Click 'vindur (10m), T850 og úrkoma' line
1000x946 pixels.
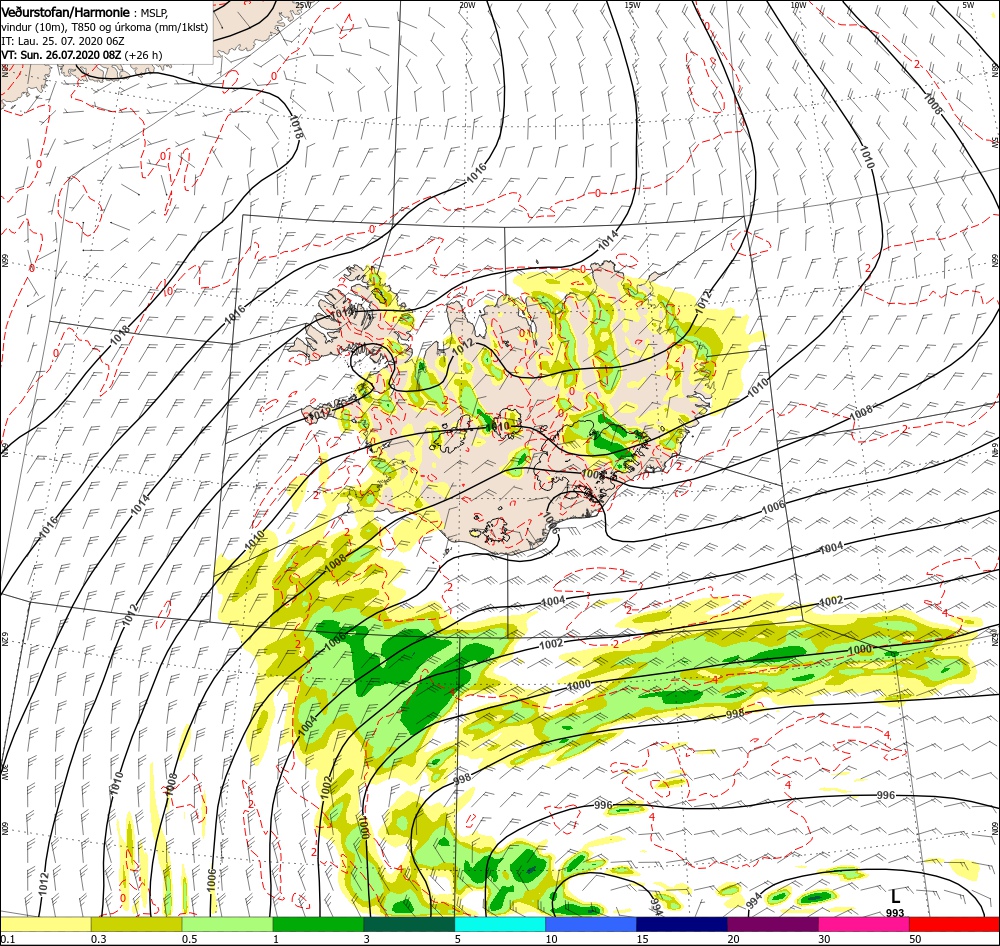click(105, 27)
